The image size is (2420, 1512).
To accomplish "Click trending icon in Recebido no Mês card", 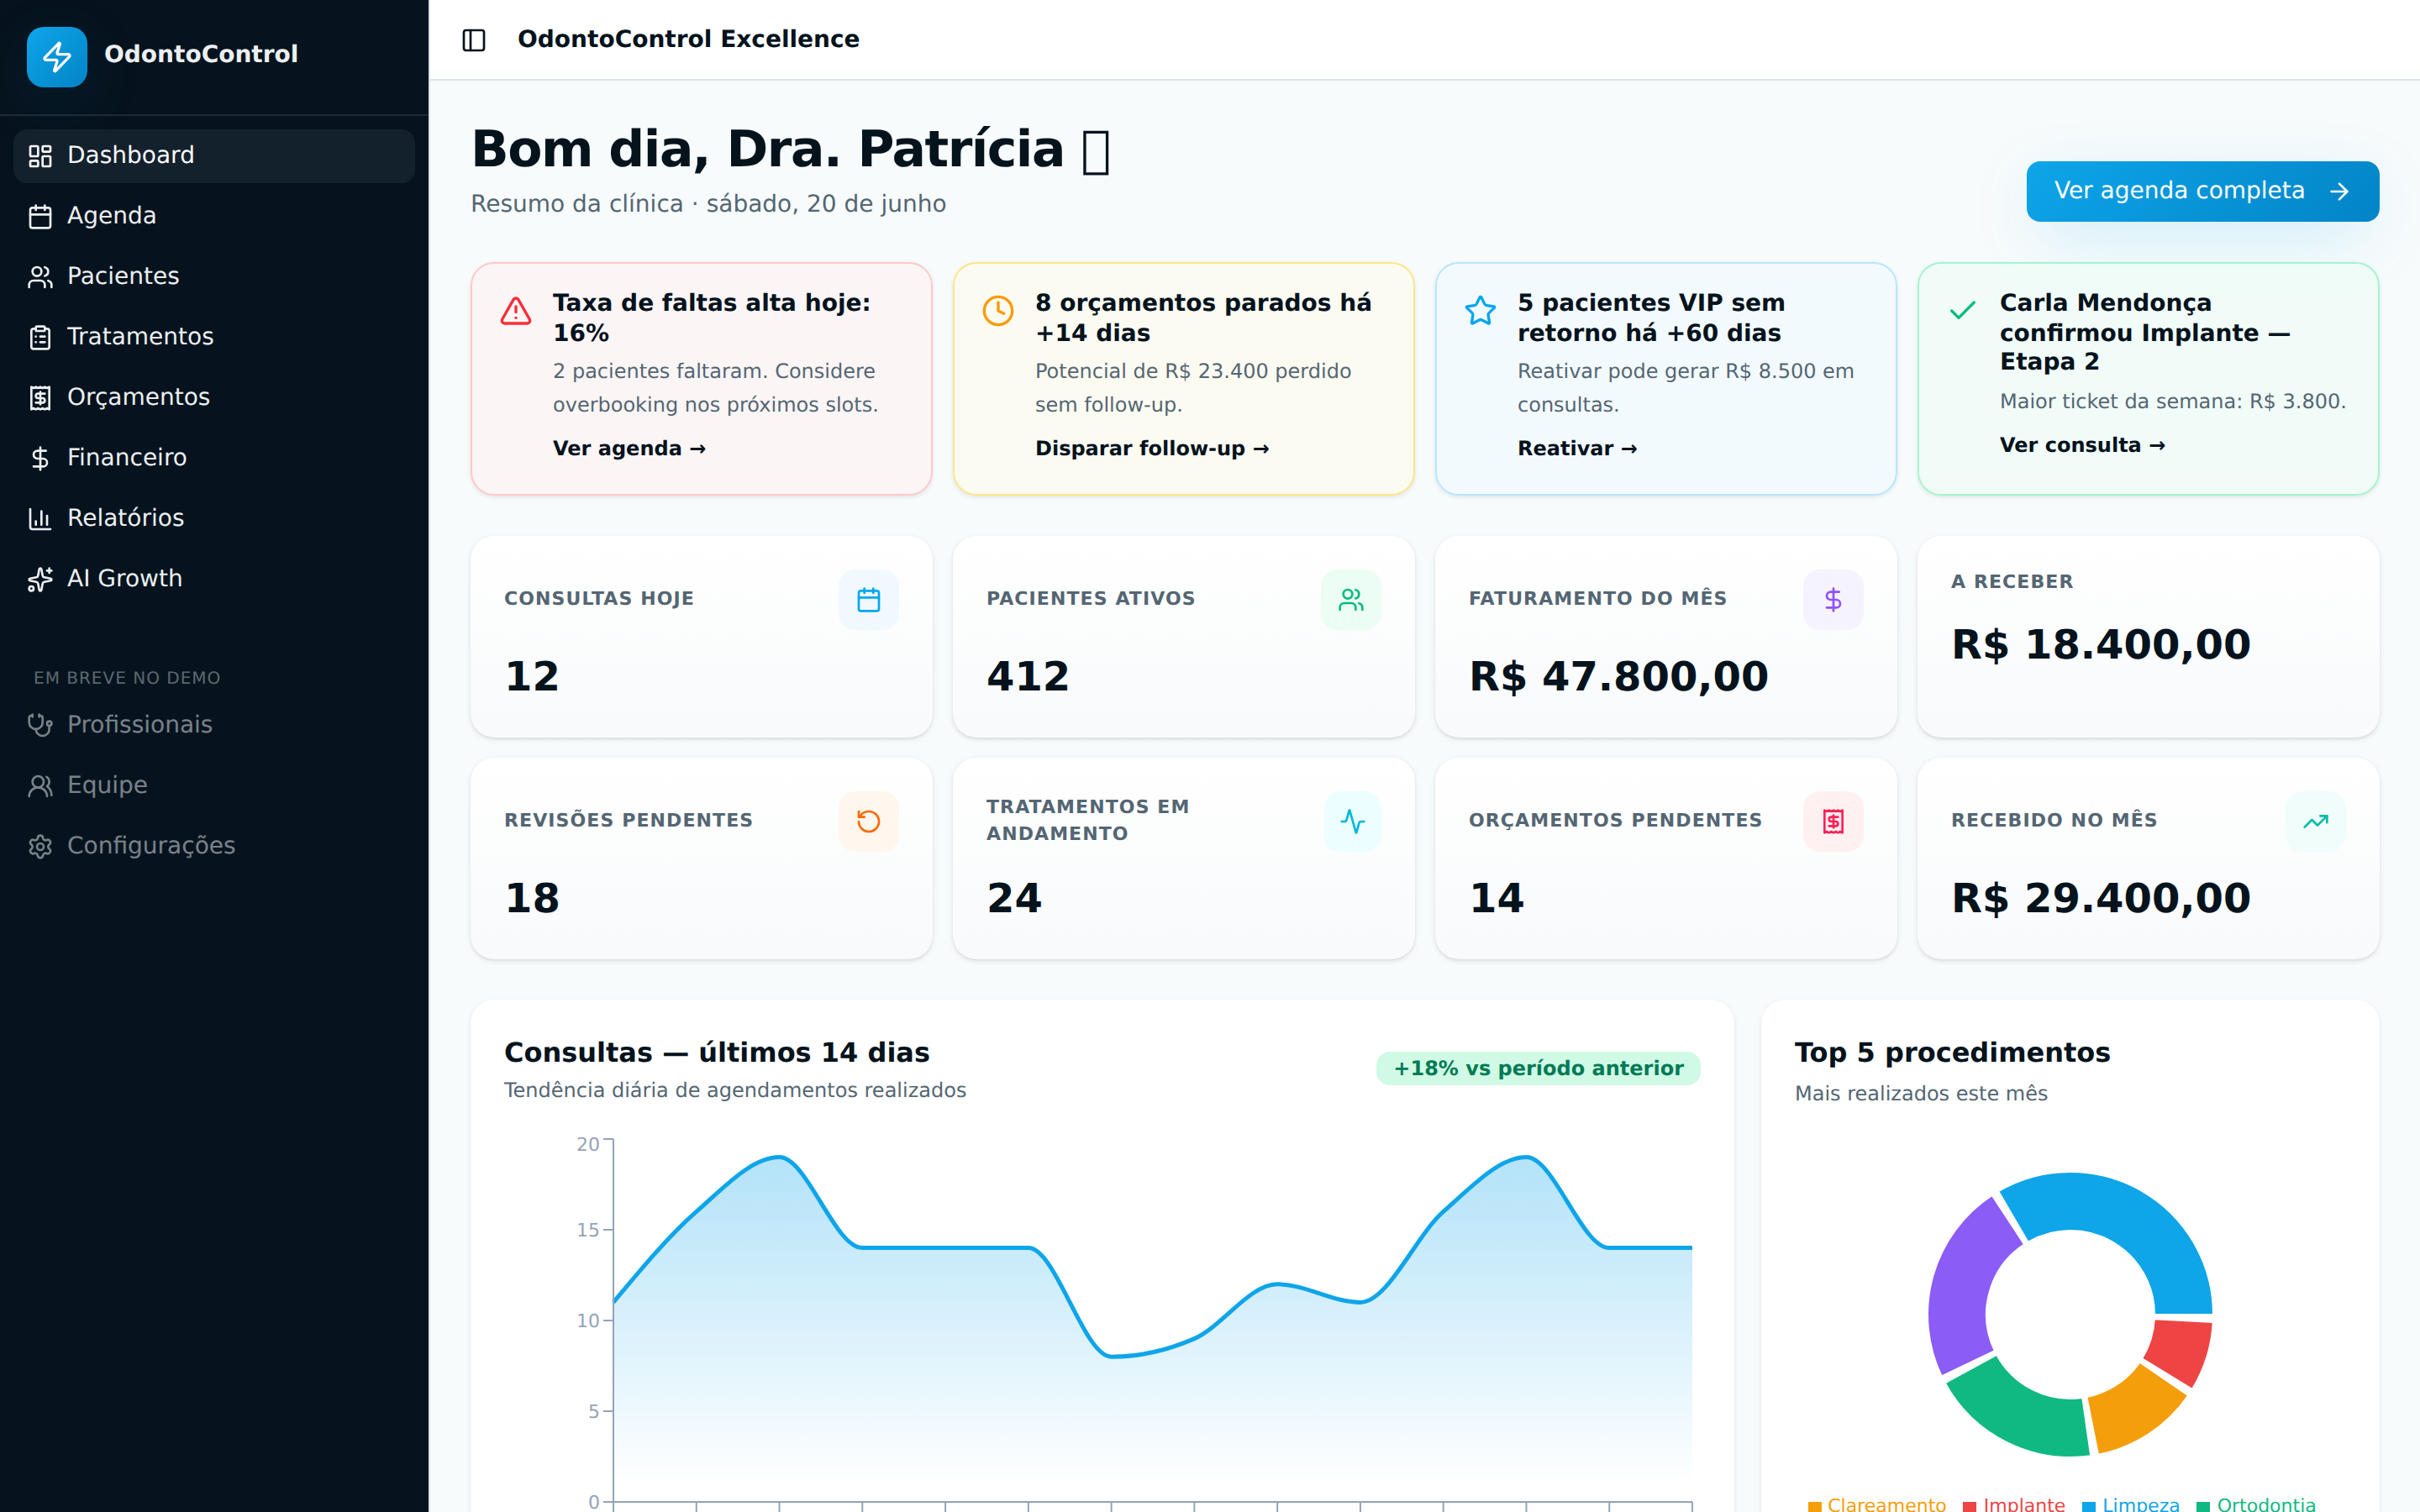I will coord(2315,822).
